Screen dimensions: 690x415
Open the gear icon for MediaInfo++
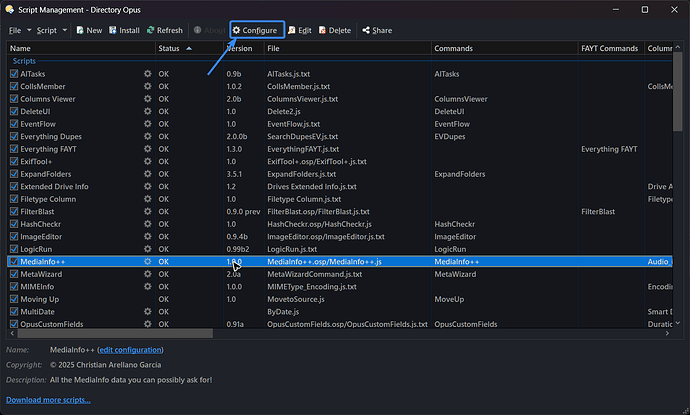[147, 262]
